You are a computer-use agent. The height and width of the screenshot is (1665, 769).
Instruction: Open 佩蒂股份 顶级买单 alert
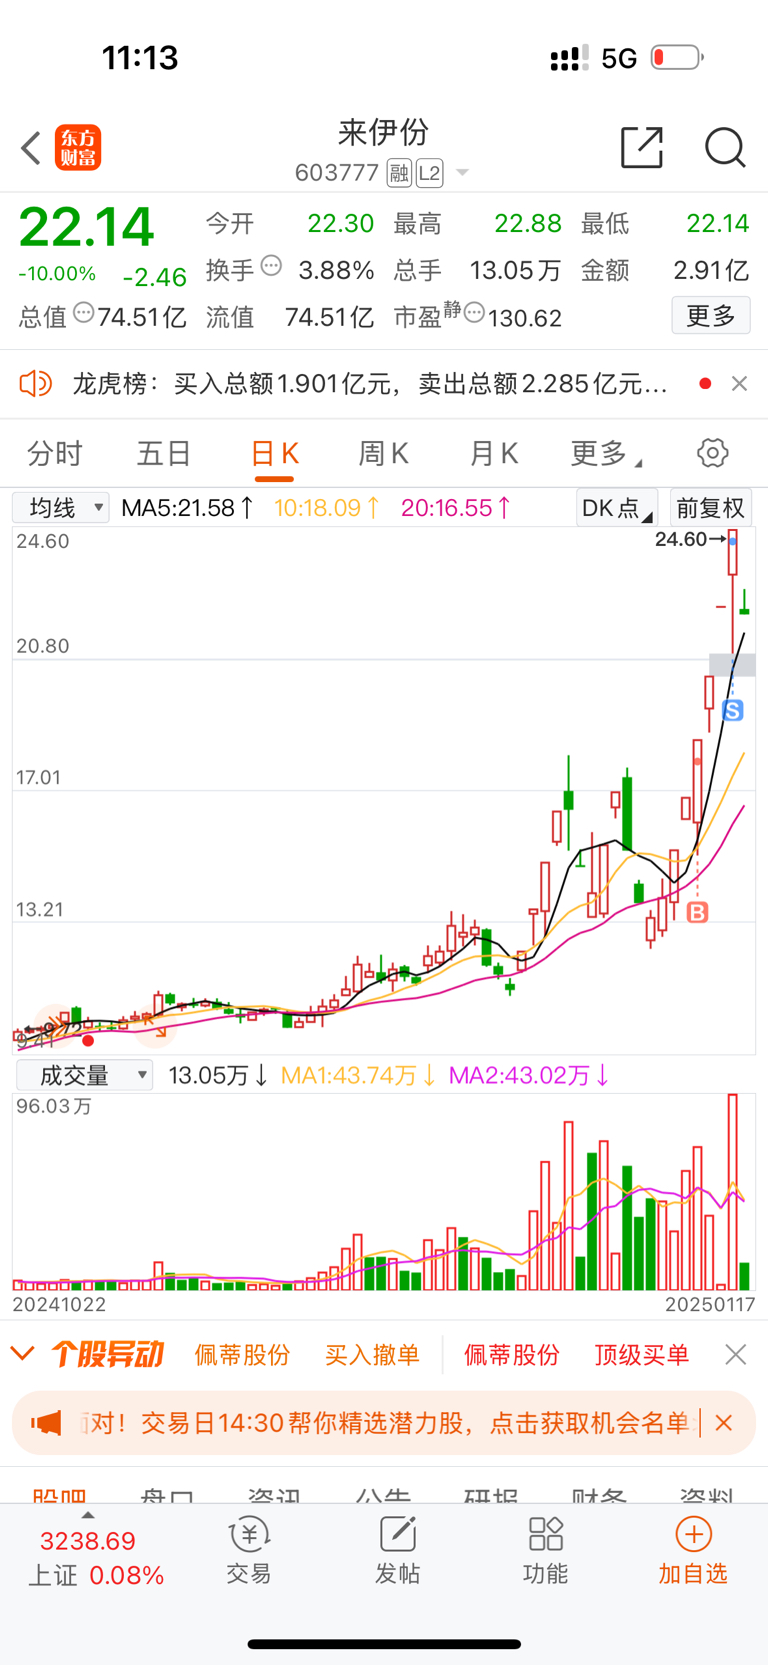click(x=576, y=1355)
